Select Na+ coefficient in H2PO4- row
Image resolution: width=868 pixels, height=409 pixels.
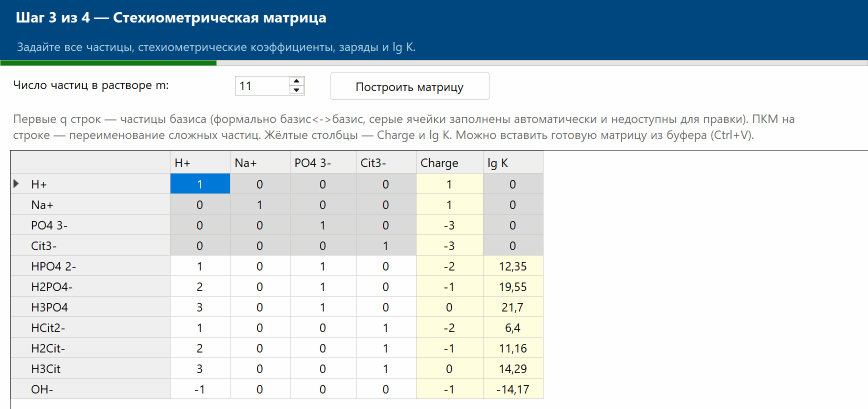(260, 286)
